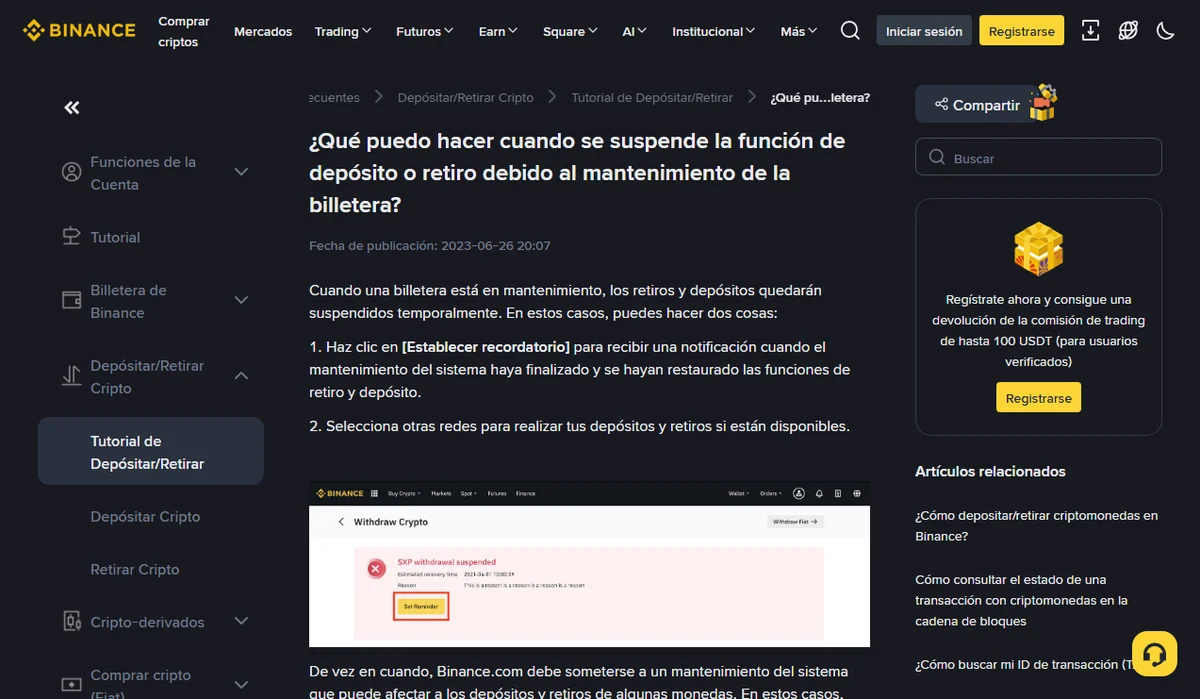The image size is (1200, 699).
Task: Open Depósitar/Retirar Cripto breadcrumb link
Action: (x=466, y=97)
